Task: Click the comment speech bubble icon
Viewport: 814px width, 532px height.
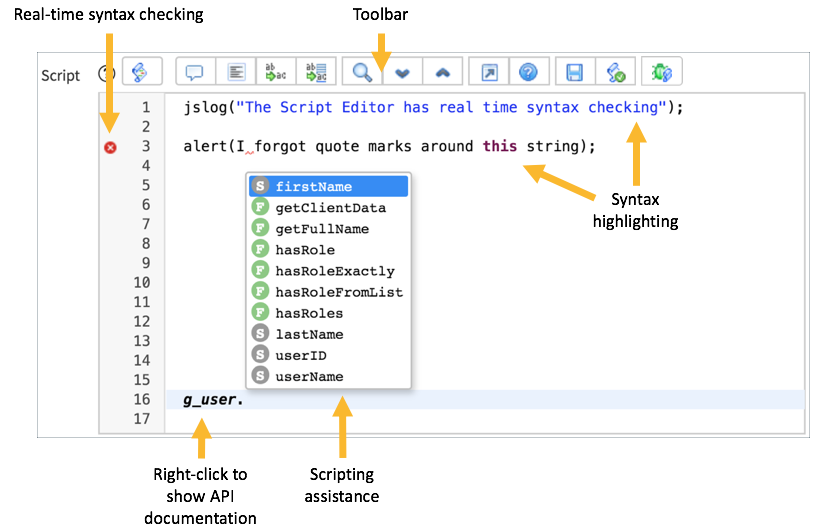Action: pyautogui.click(x=195, y=73)
